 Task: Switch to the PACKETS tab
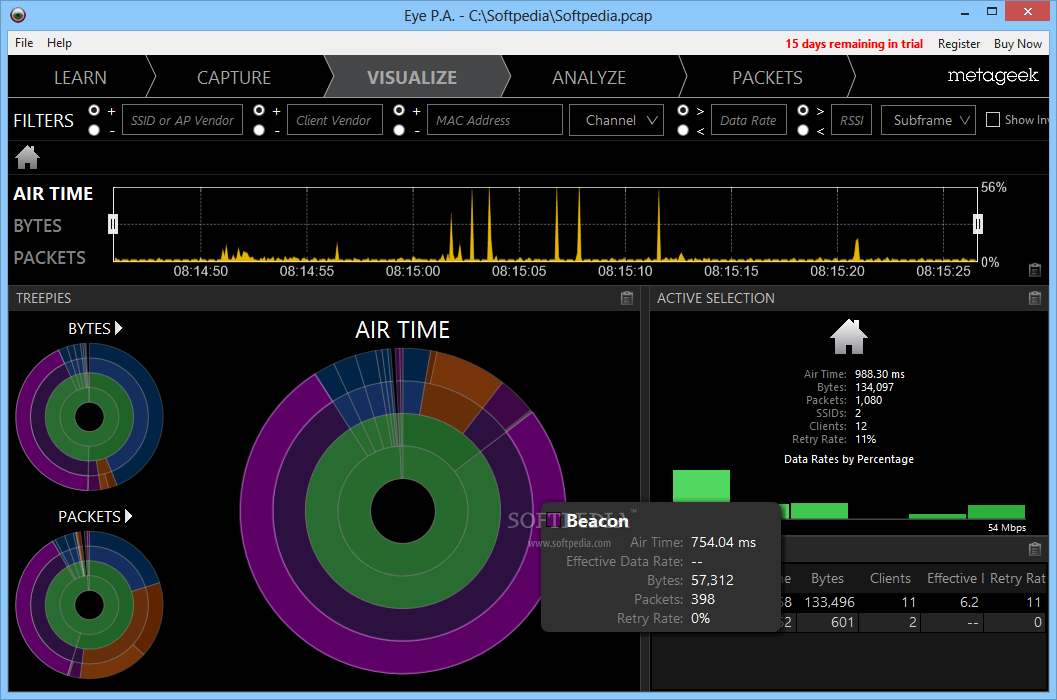pos(767,78)
